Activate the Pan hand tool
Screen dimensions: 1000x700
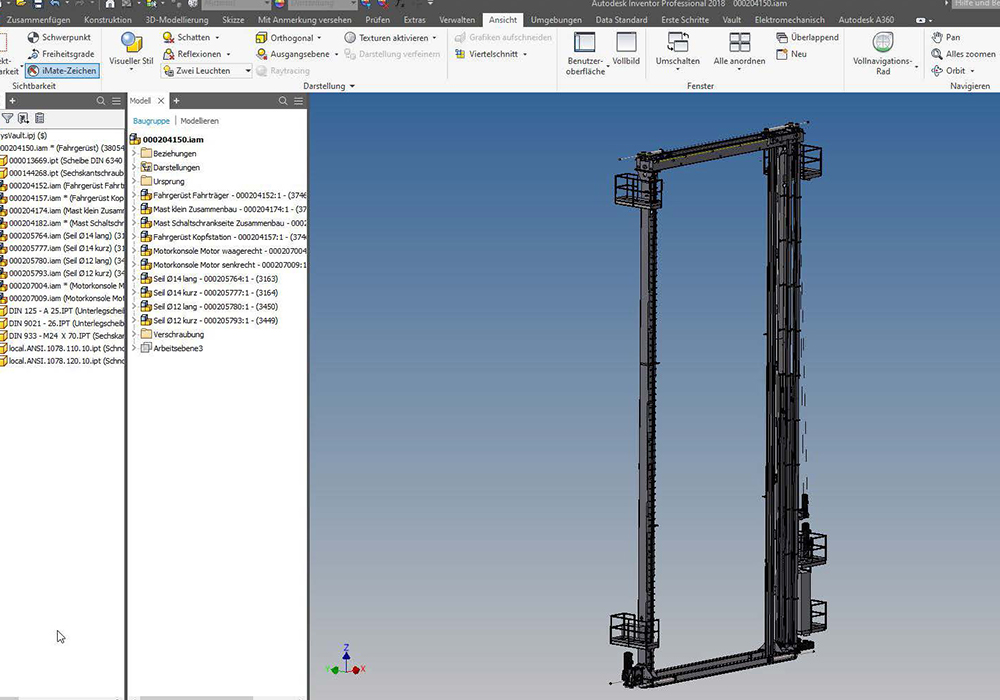pyautogui.click(x=937, y=37)
